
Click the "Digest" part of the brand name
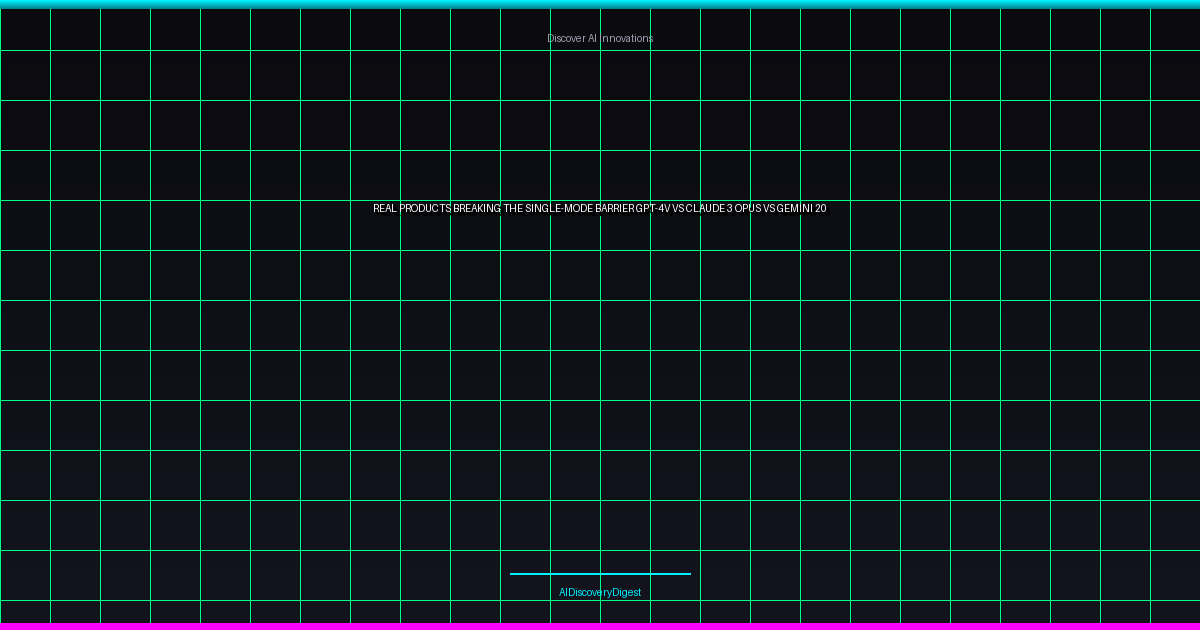pos(626,592)
